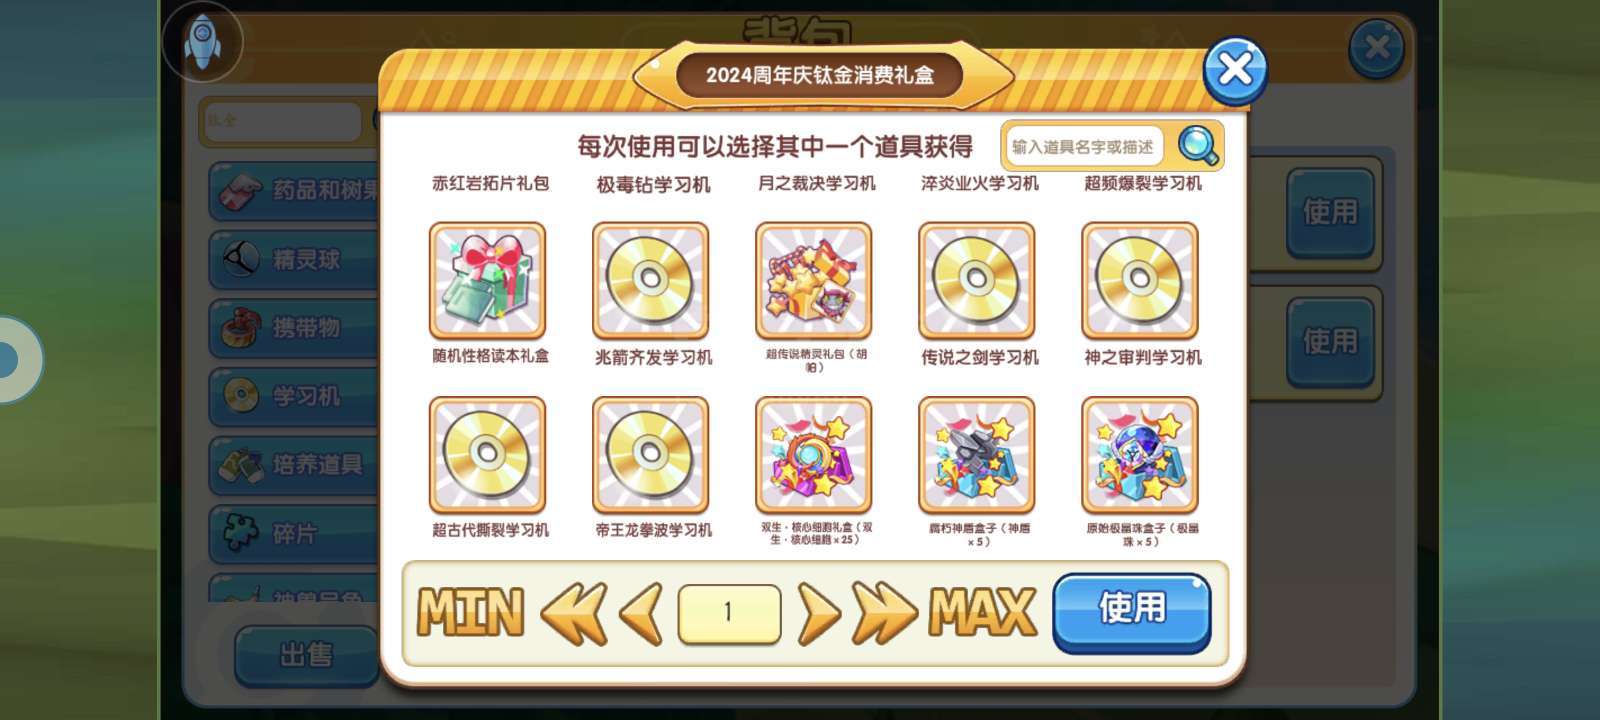Image resolution: width=1600 pixels, height=720 pixels.
Task: Select the 超古代撕裂学习机 disc icon
Action: (x=488, y=455)
